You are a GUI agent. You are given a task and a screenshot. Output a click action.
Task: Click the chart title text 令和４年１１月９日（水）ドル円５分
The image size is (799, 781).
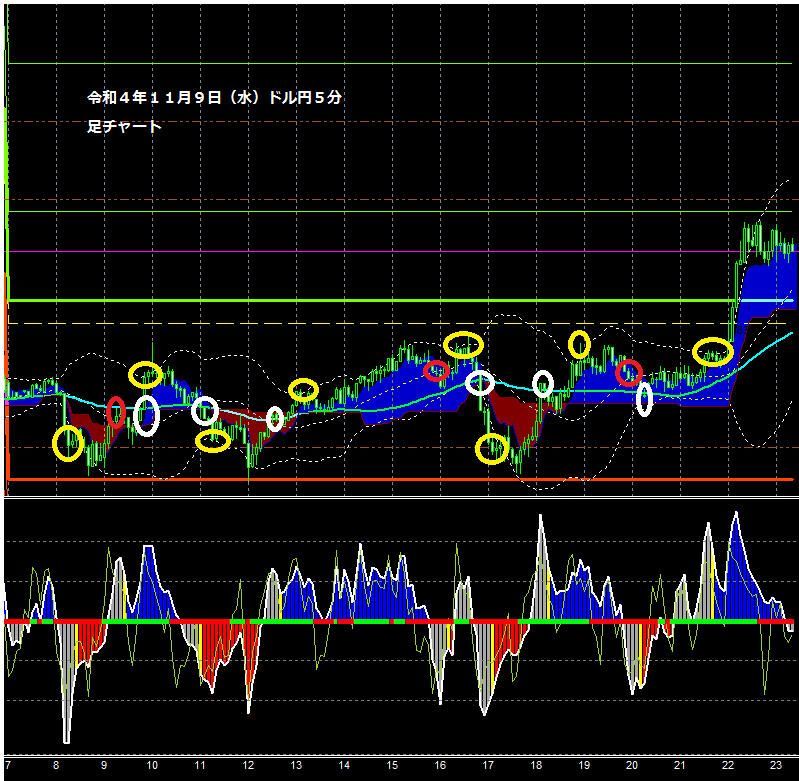click(x=214, y=97)
